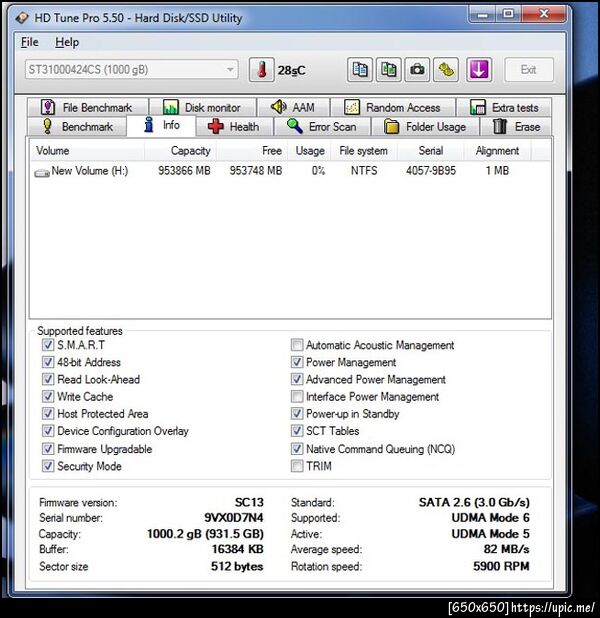Switch to the Erase tab
The width and height of the screenshot is (600, 618).
[516, 127]
